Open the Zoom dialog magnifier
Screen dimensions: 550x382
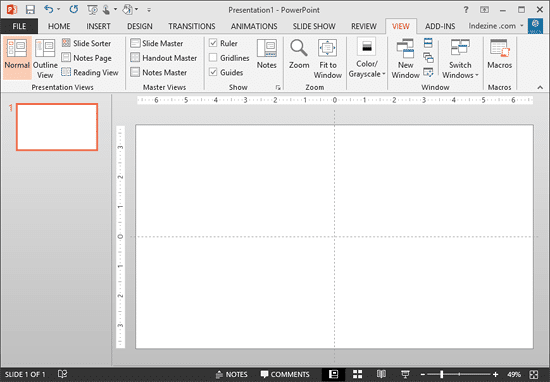tap(299, 53)
